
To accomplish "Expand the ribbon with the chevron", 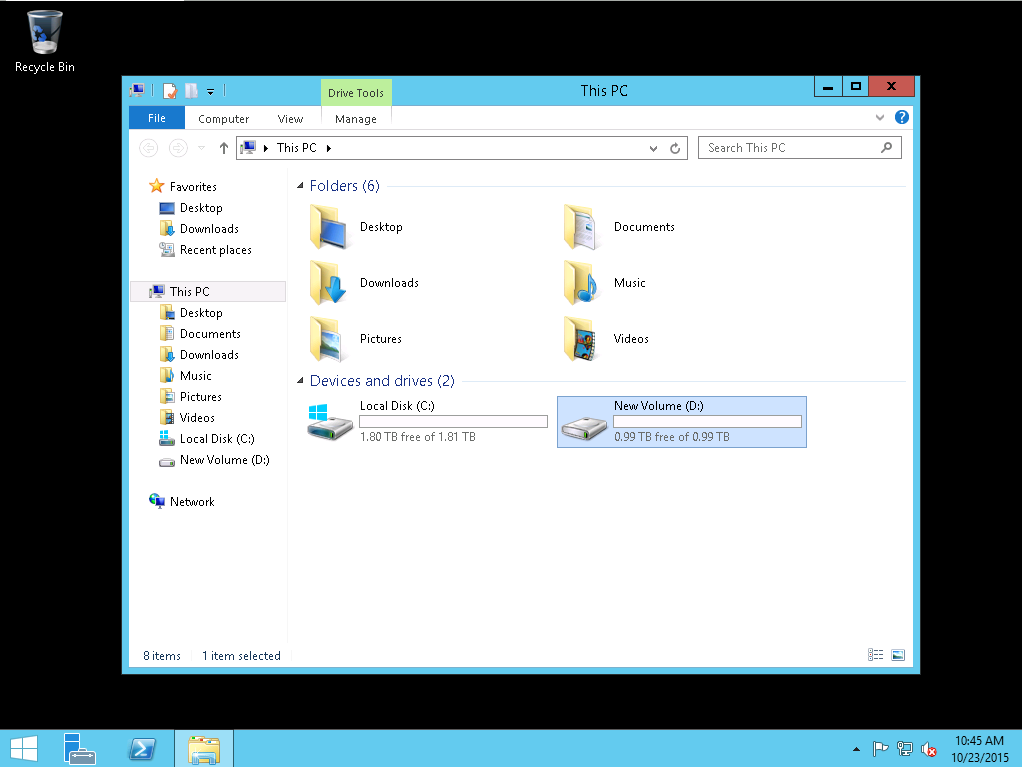I will pyautogui.click(x=880, y=118).
